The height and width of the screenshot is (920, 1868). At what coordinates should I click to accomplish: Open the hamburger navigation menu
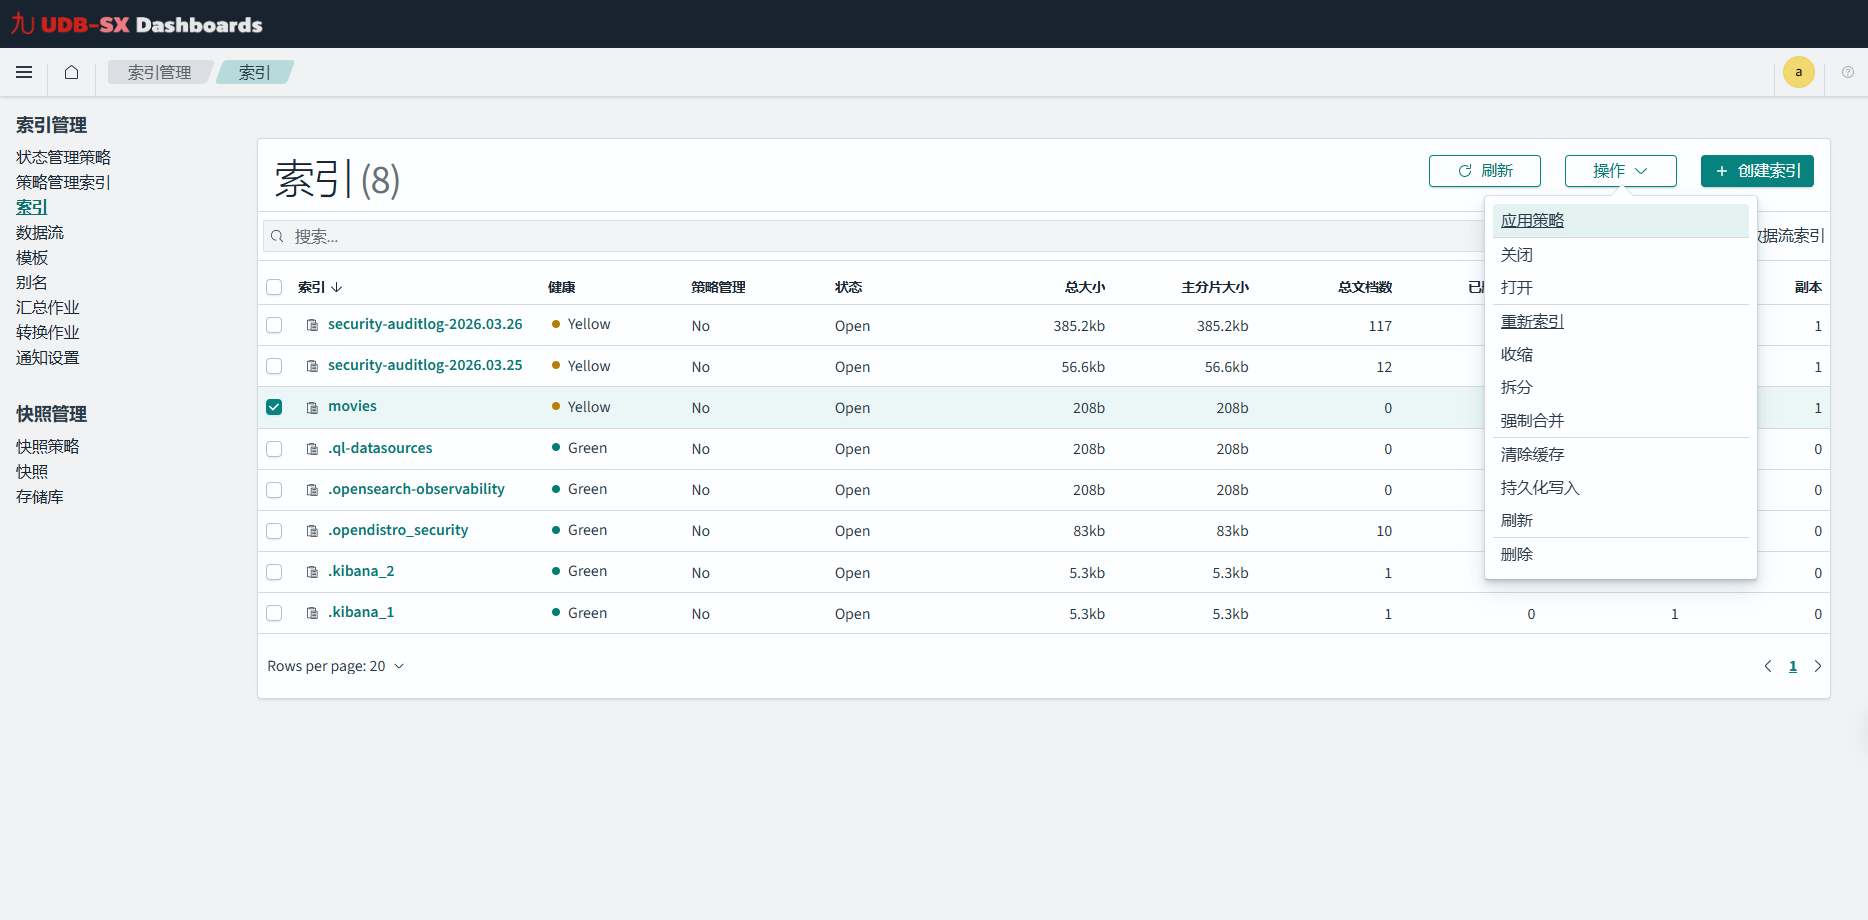[24, 72]
